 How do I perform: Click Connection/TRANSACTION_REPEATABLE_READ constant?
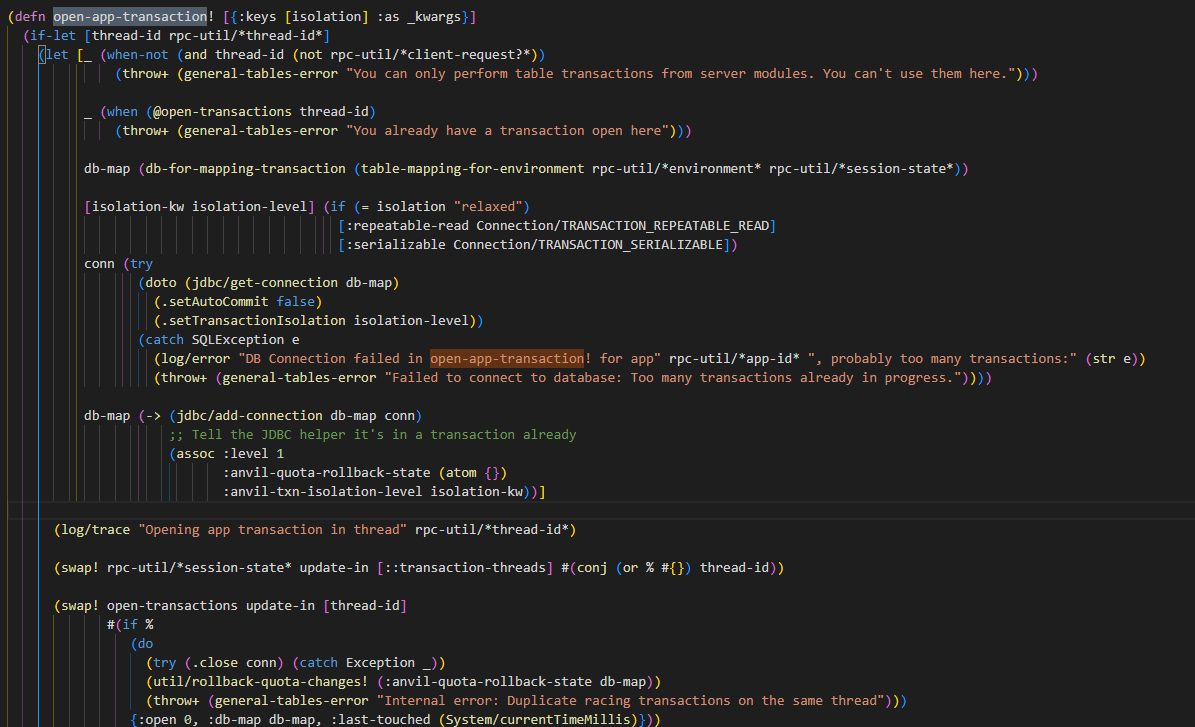[x=623, y=226]
